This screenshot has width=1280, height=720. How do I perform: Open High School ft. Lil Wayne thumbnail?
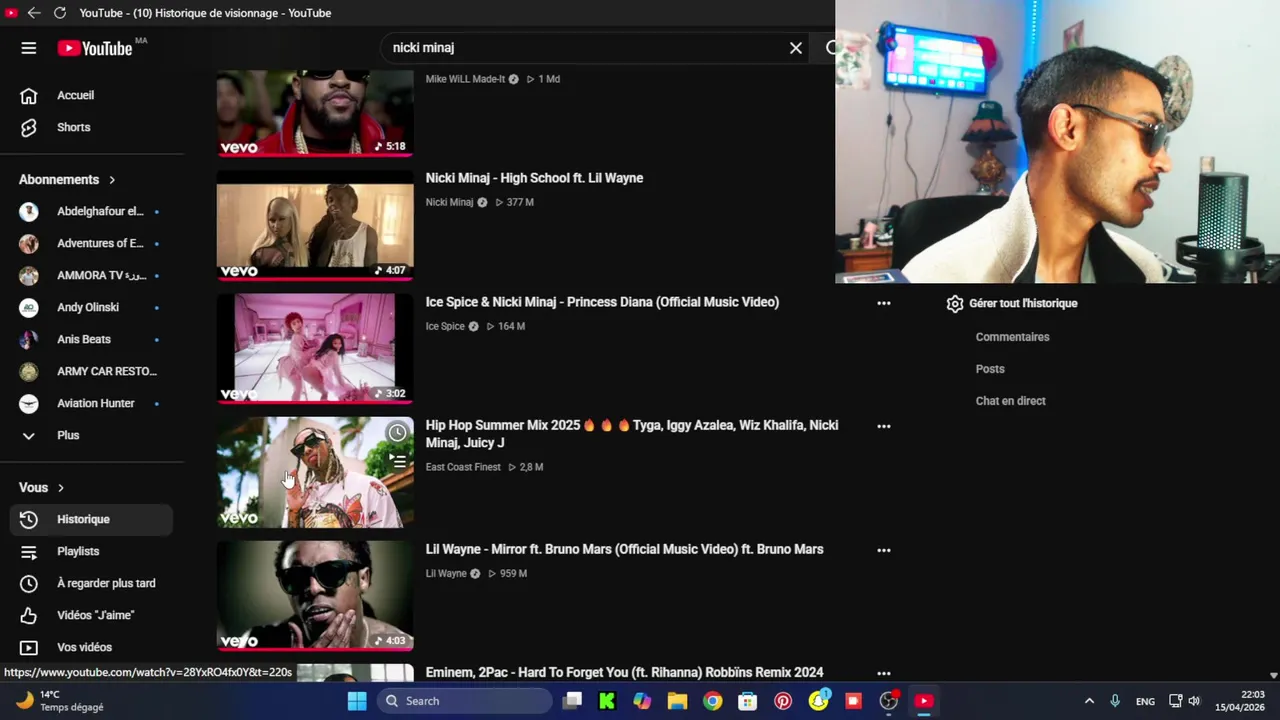pos(315,225)
